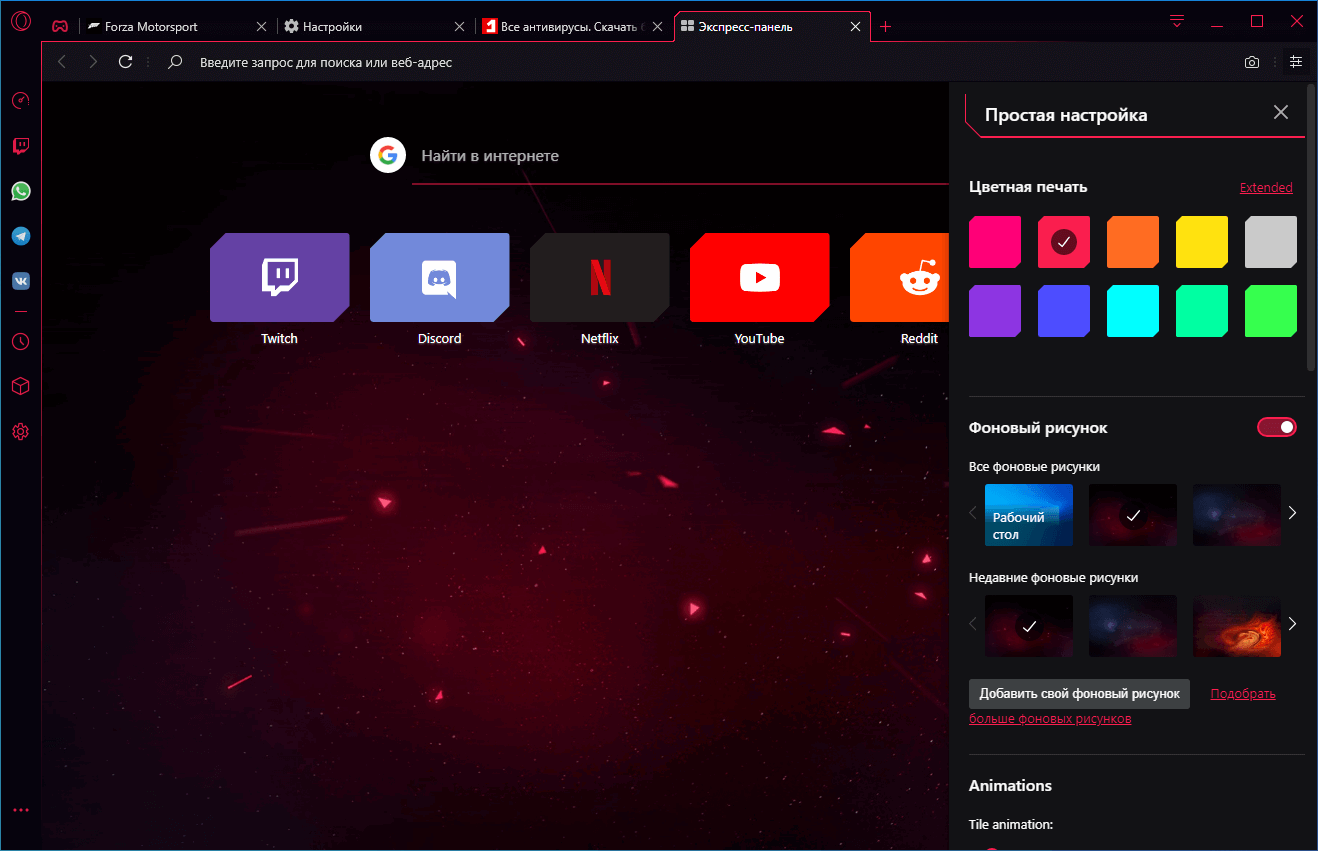This screenshot has height=851, width=1318.
Task: Open the Opera main menu logo
Action: [21, 21]
